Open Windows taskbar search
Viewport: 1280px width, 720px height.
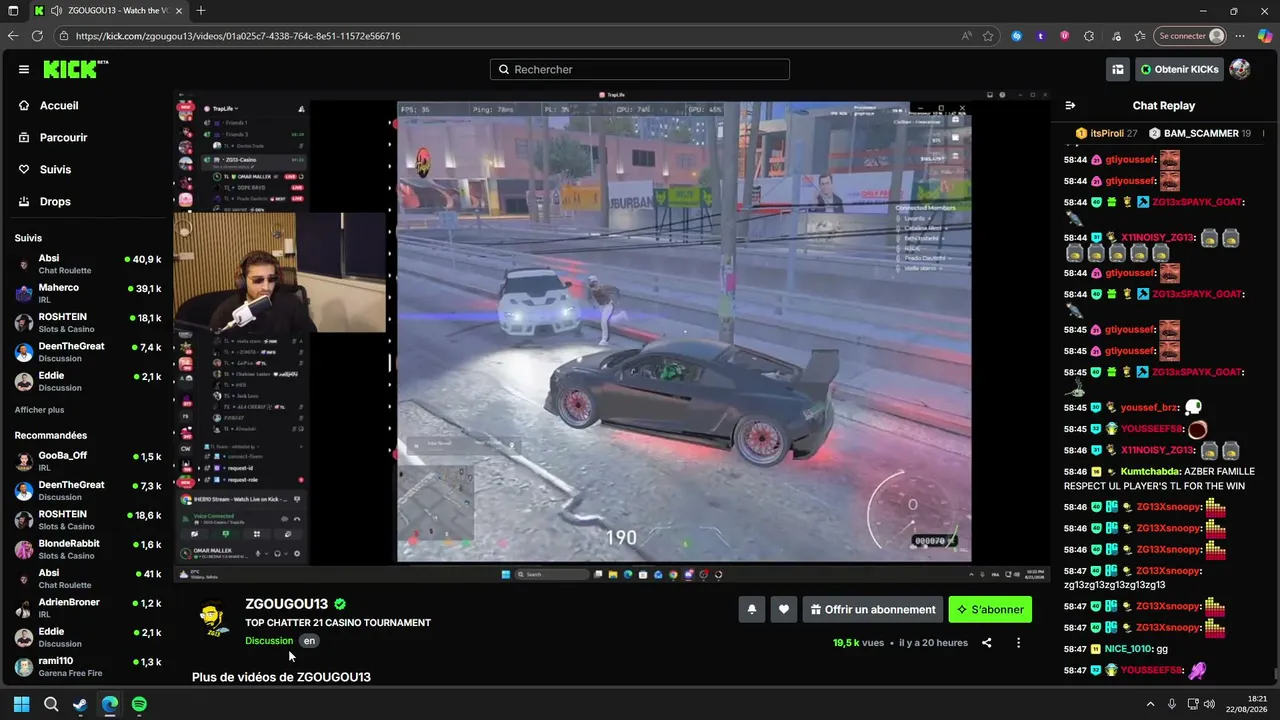pos(51,704)
